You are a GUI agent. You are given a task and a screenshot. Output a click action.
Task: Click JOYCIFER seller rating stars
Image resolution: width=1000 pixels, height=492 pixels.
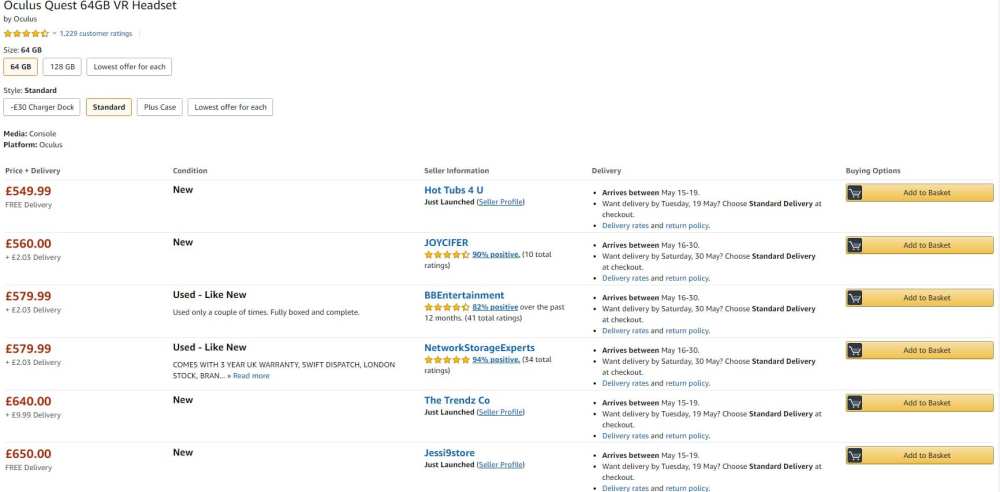pyautogui.click(x=447, y=255)
